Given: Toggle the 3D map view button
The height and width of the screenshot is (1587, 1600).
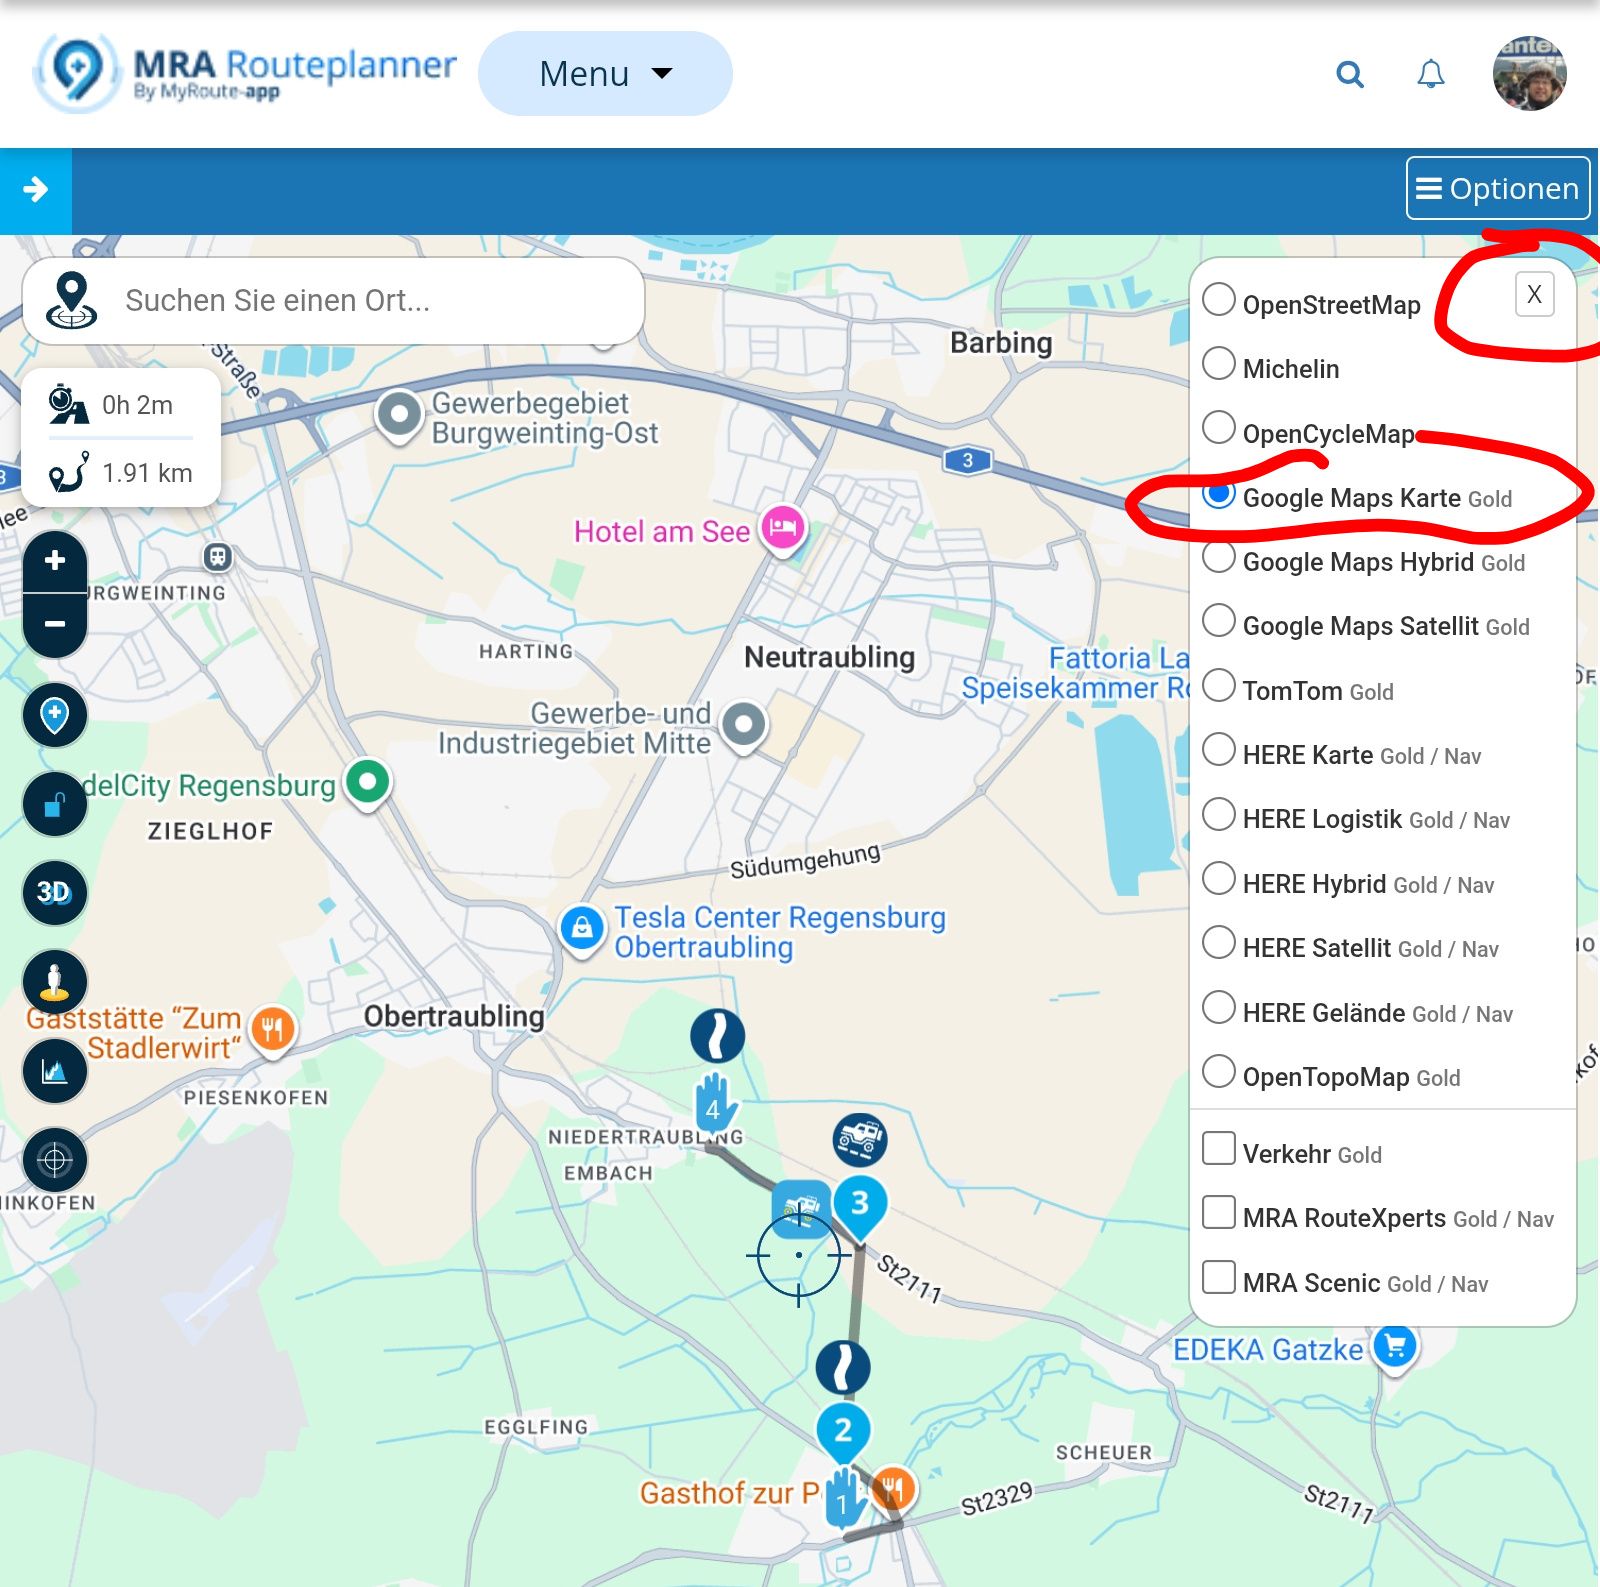Looking at the screenshot, I should tap(55, 892).
